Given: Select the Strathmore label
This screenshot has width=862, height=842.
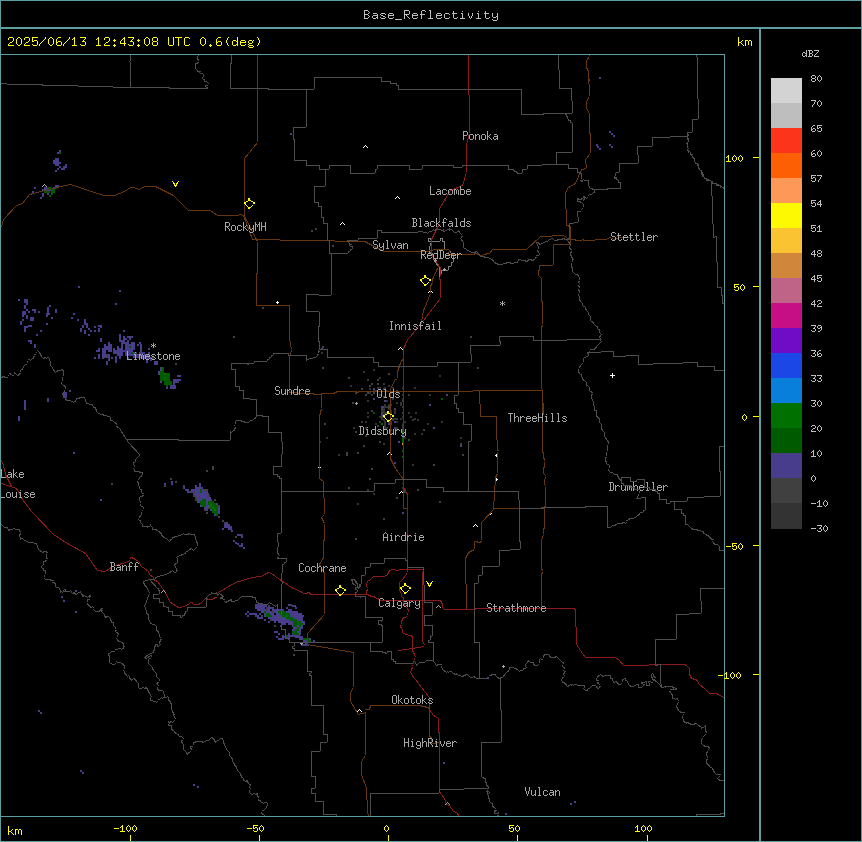Looking at the screenshot, I should pyautogui.click(x=516, y=608).
